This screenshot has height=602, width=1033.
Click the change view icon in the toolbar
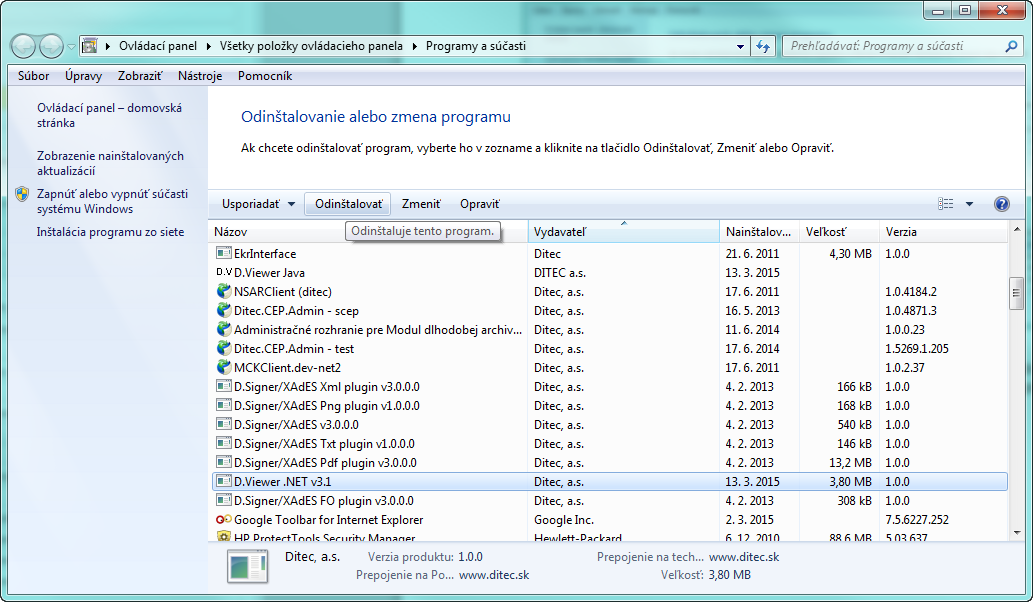[x=945, y=204]
